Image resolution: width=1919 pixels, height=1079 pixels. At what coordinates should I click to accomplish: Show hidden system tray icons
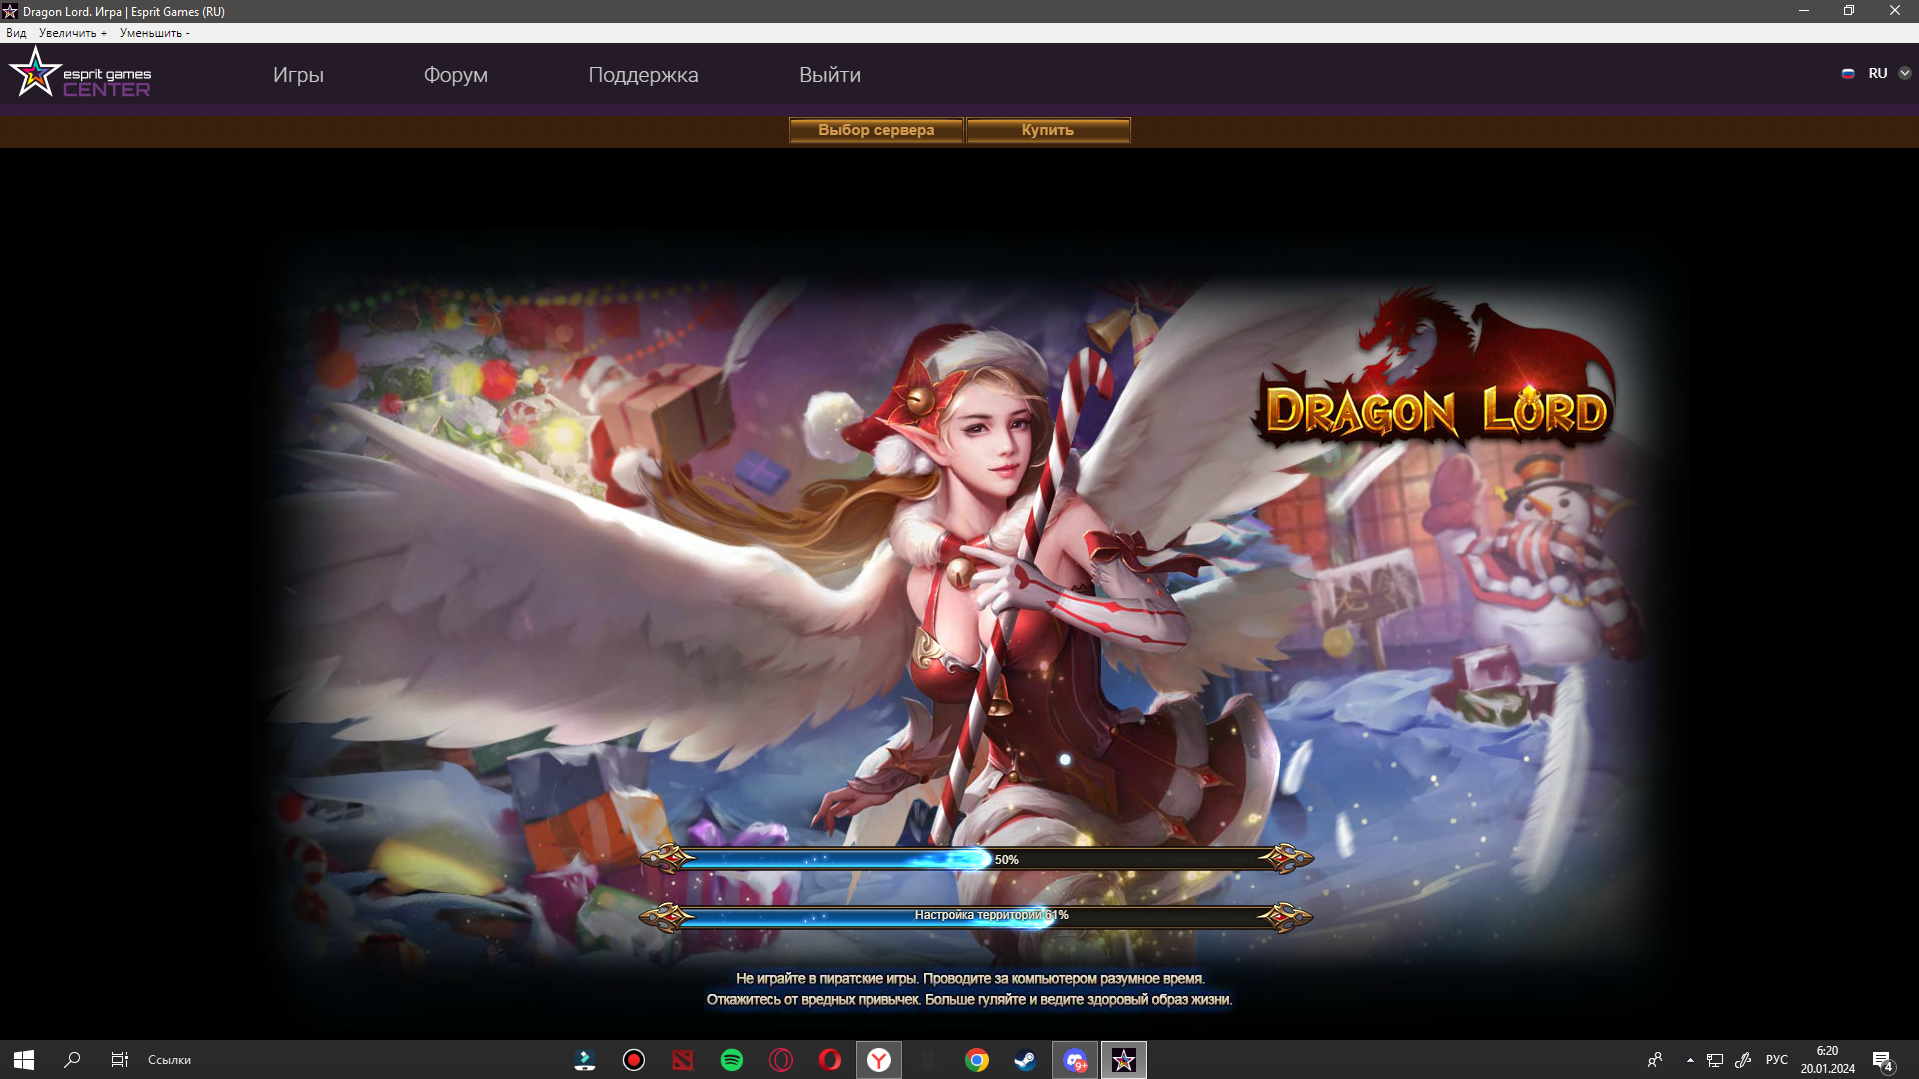point(1690,1060)
